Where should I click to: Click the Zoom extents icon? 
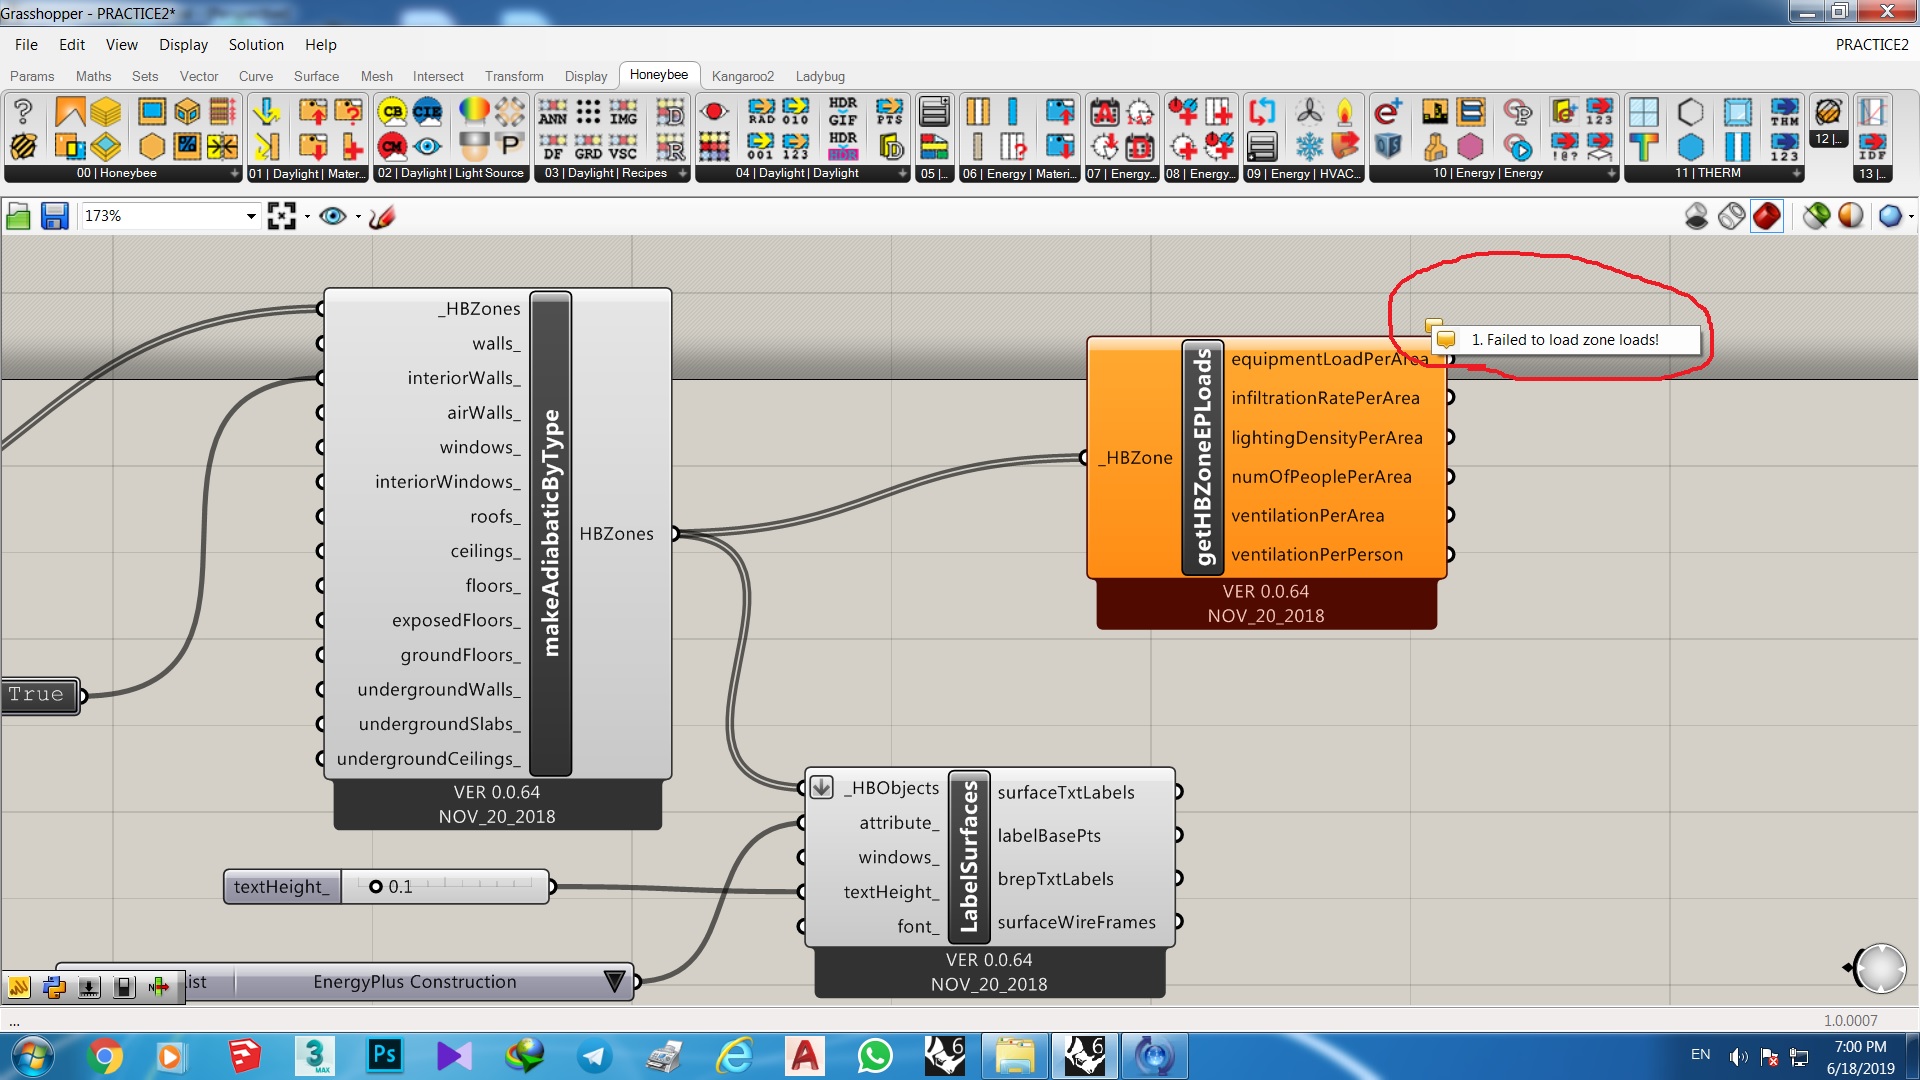click(281, 216)
